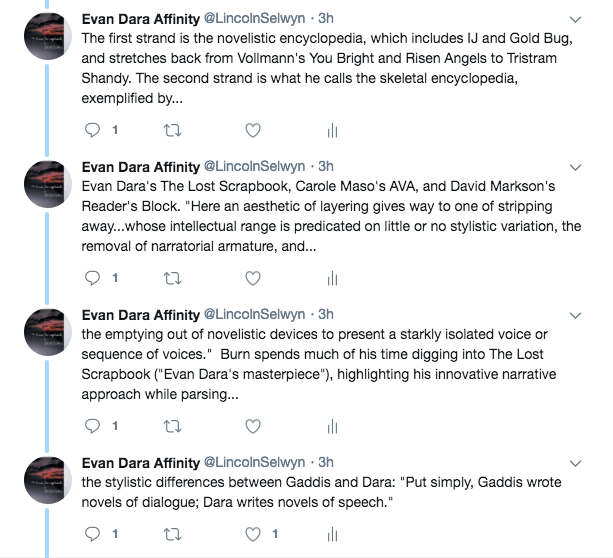Reply to the tweet mentioning Carole Maso's AVA
613x558 pixels.
[x=92, y=277]
